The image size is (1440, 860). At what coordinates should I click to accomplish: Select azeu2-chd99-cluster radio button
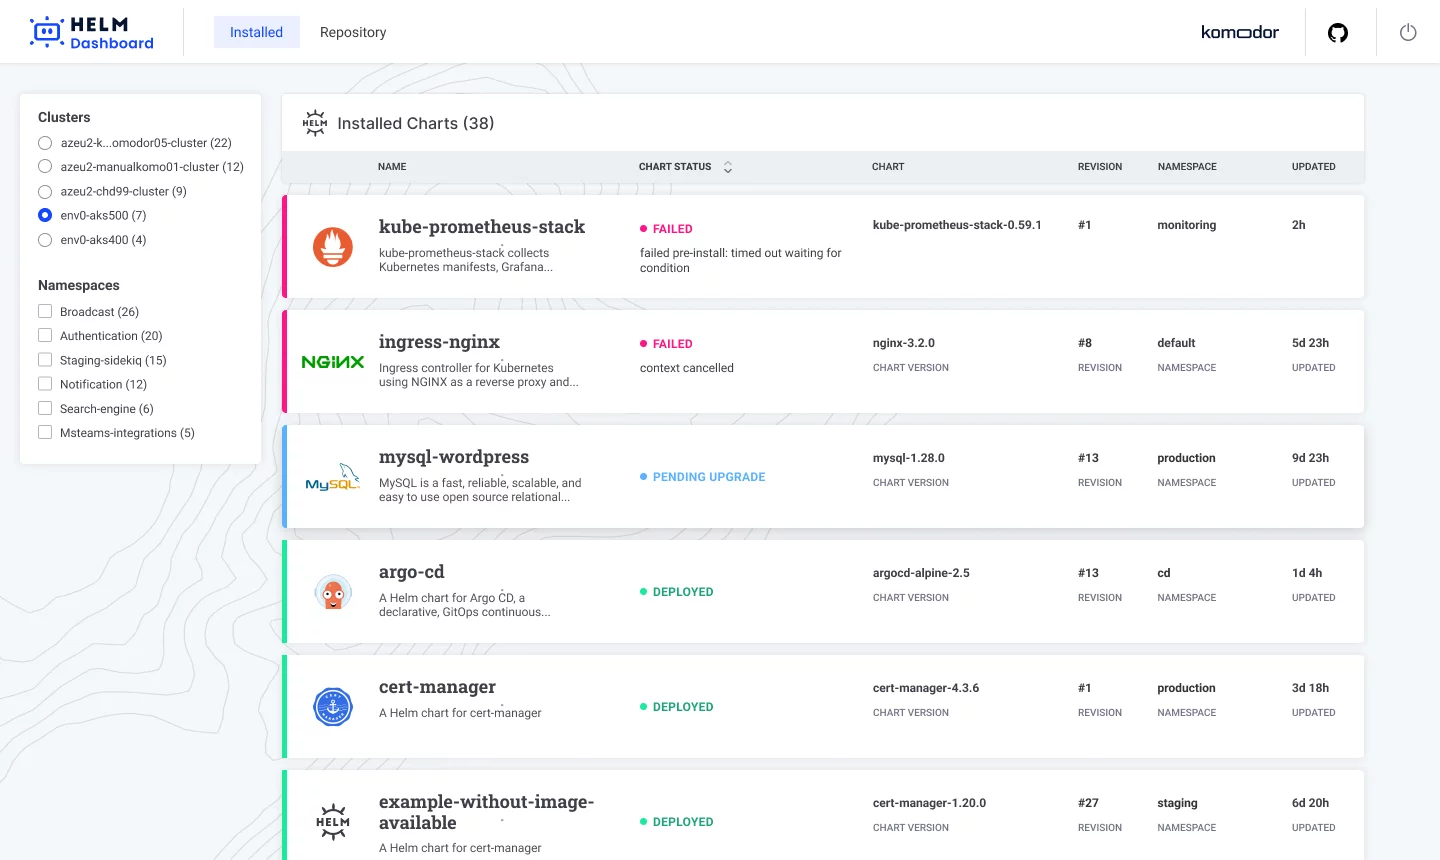point(45,191)
